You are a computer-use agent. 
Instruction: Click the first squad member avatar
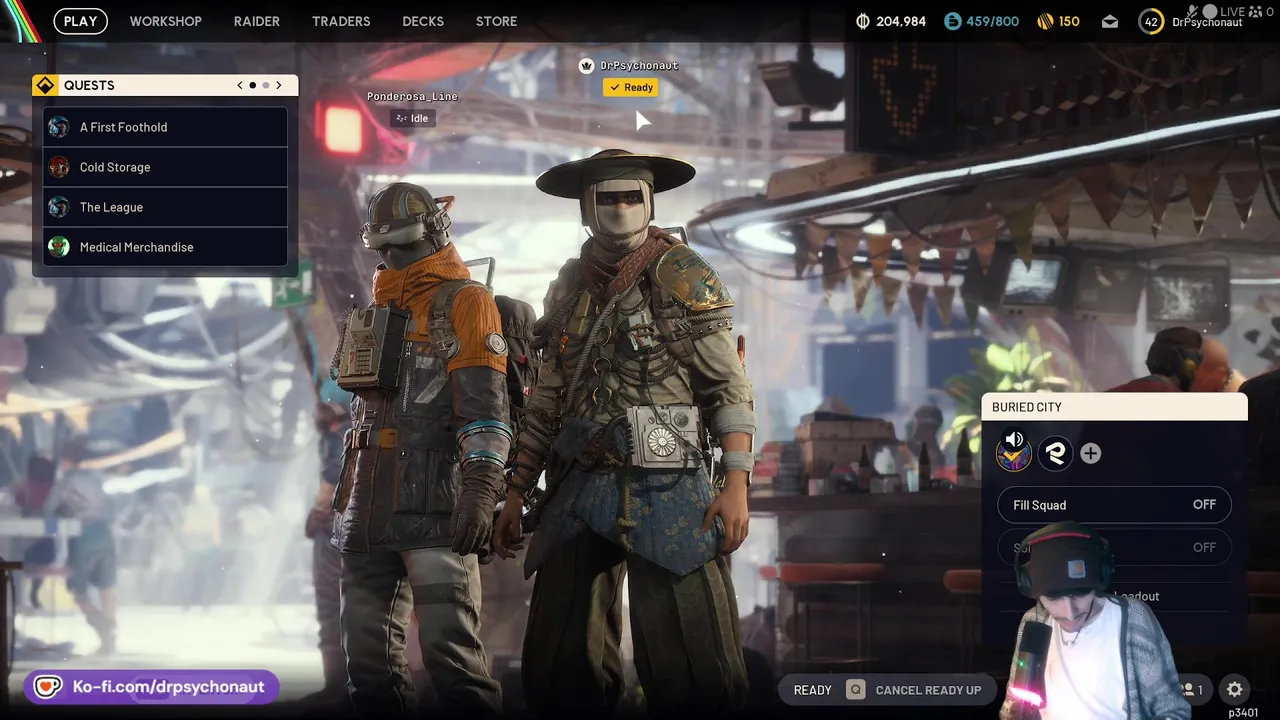tap(1014, 456)
